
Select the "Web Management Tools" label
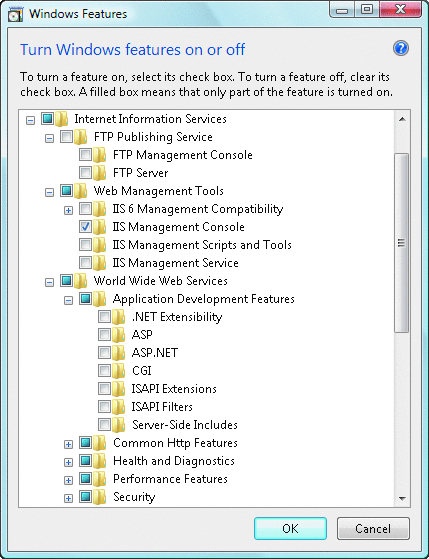point(159,191)
